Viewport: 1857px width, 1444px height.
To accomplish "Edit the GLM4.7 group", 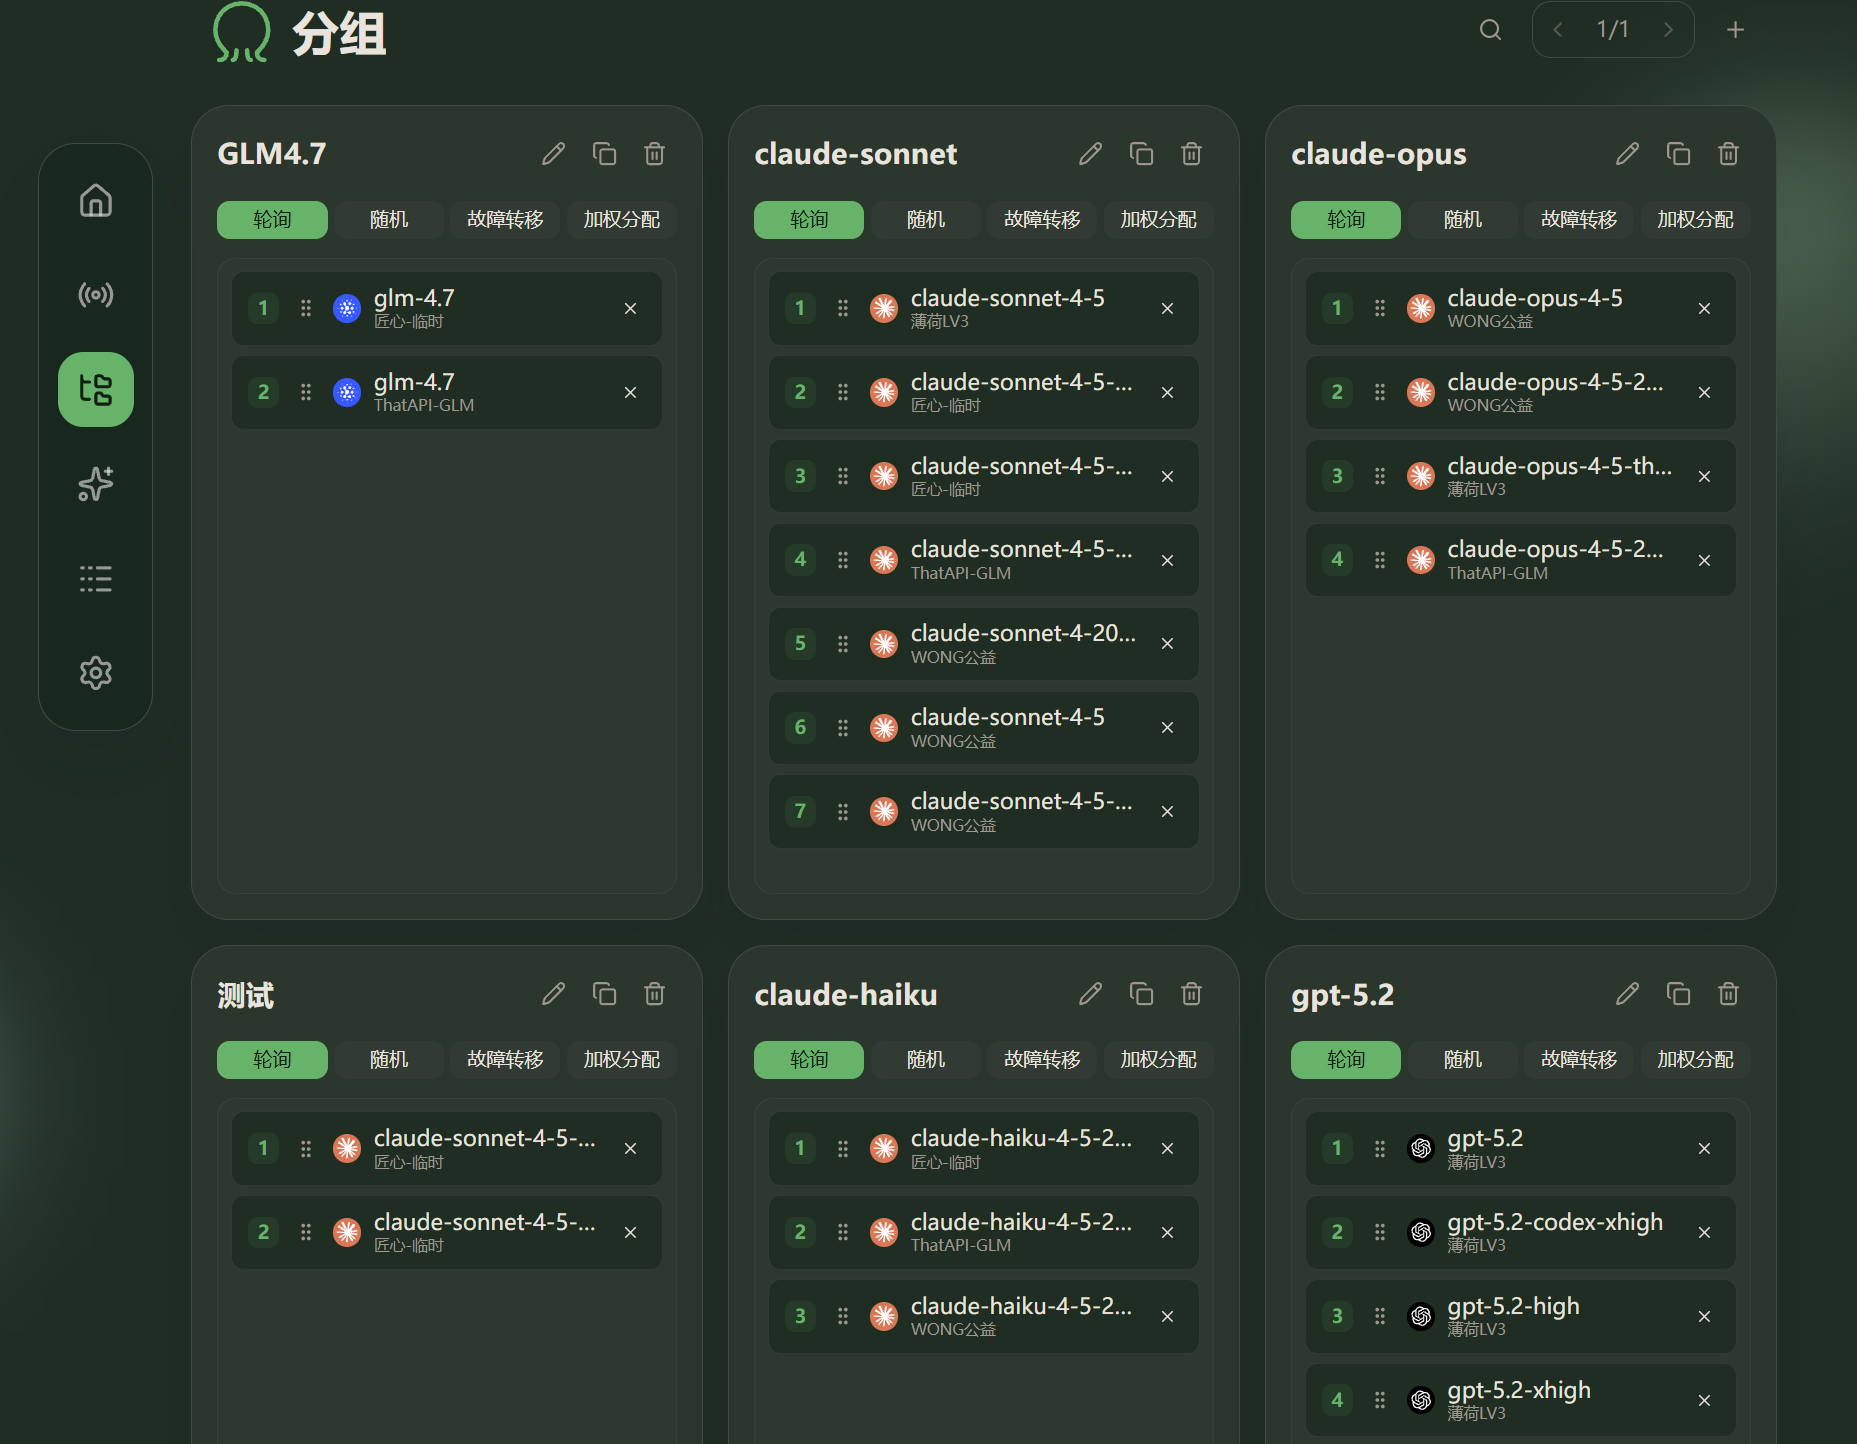I will point(553,154).
